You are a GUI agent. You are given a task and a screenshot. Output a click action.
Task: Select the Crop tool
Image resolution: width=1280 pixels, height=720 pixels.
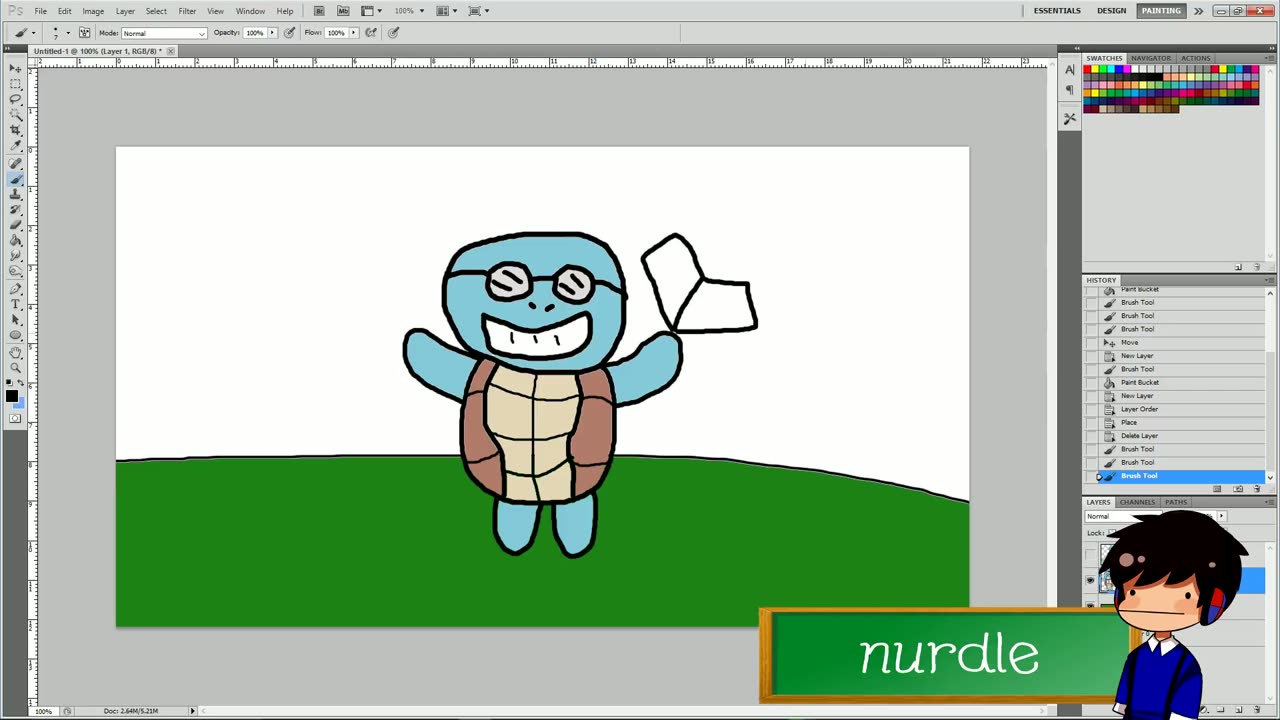(x=16, y=131)
